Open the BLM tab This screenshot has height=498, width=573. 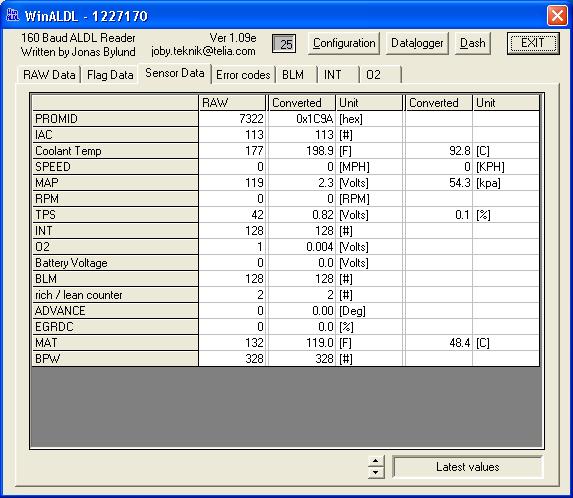pos(296,75)
